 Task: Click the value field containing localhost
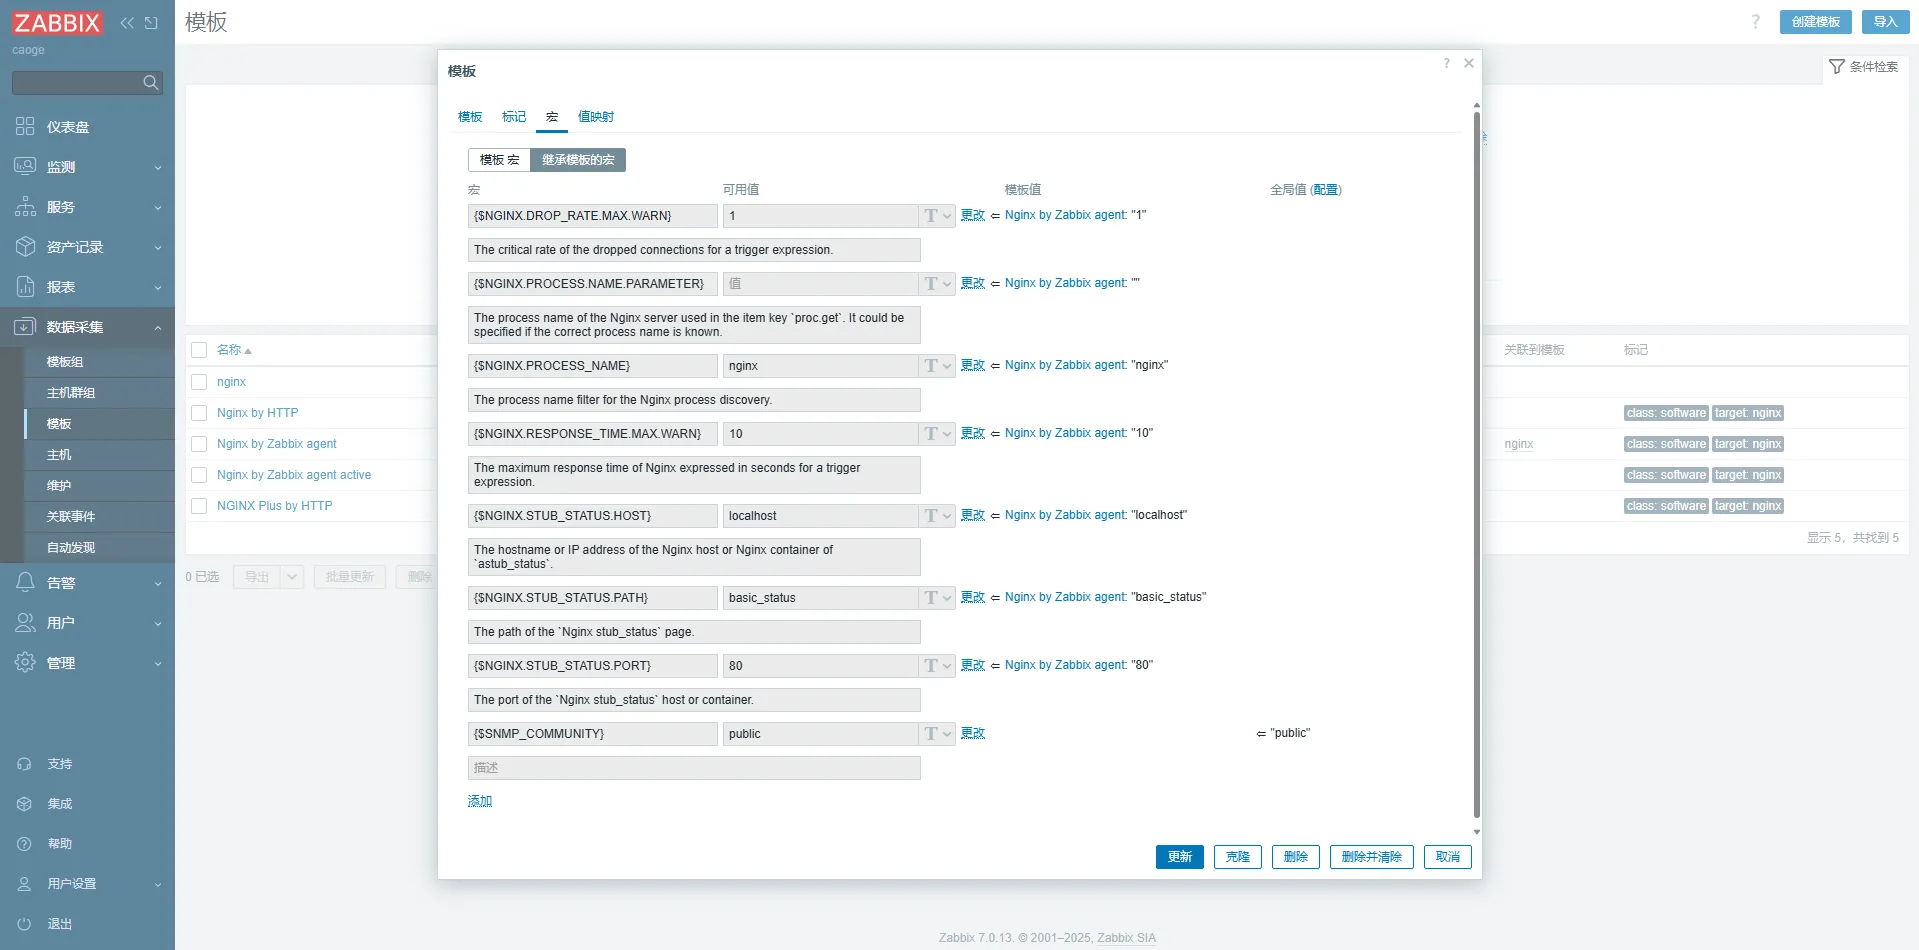(821, 516)
